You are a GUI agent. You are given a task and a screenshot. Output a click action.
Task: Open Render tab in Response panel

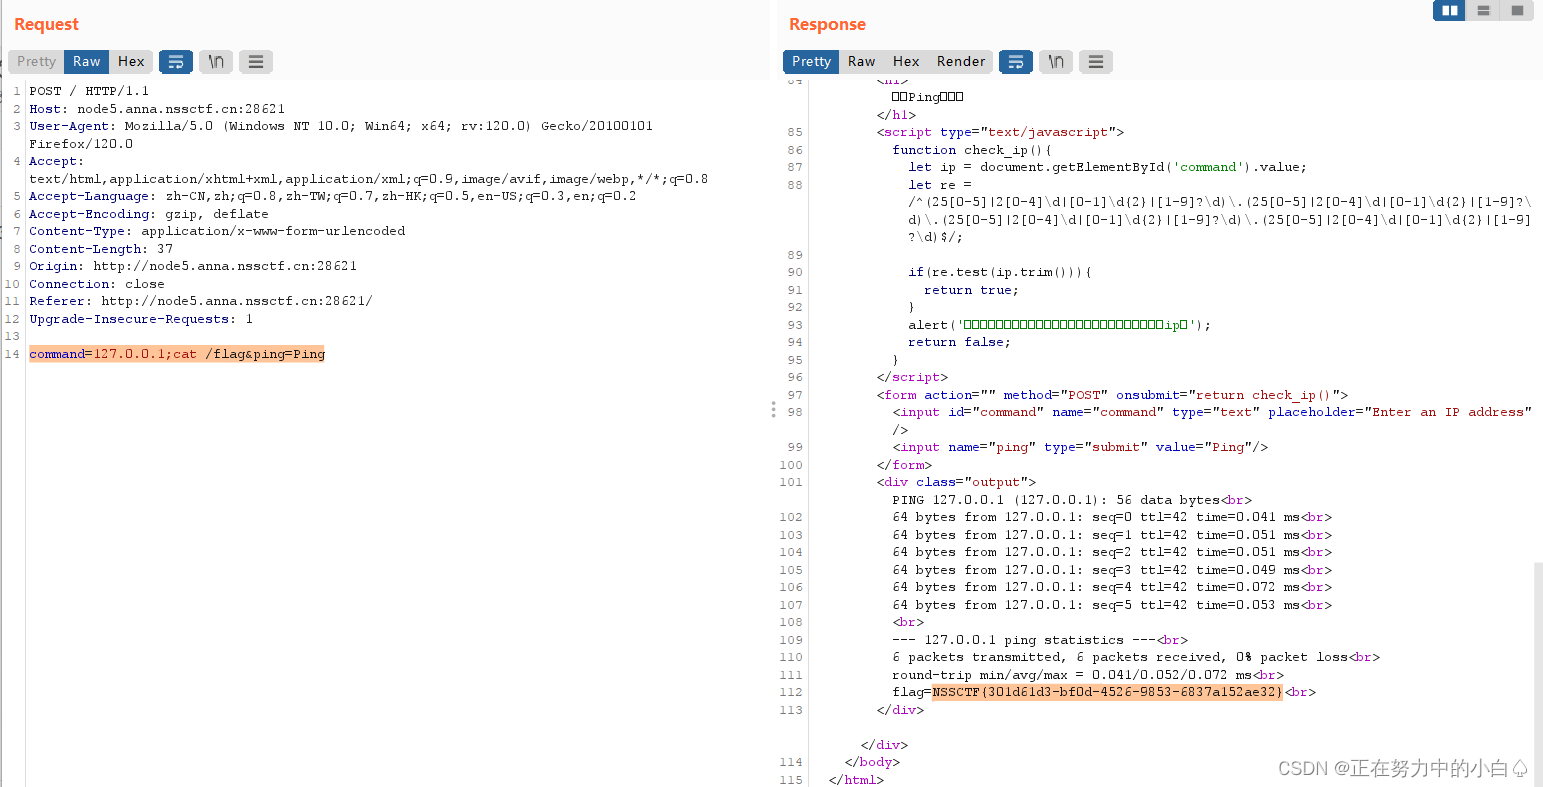pyautogui.click(x=961, y=62)
